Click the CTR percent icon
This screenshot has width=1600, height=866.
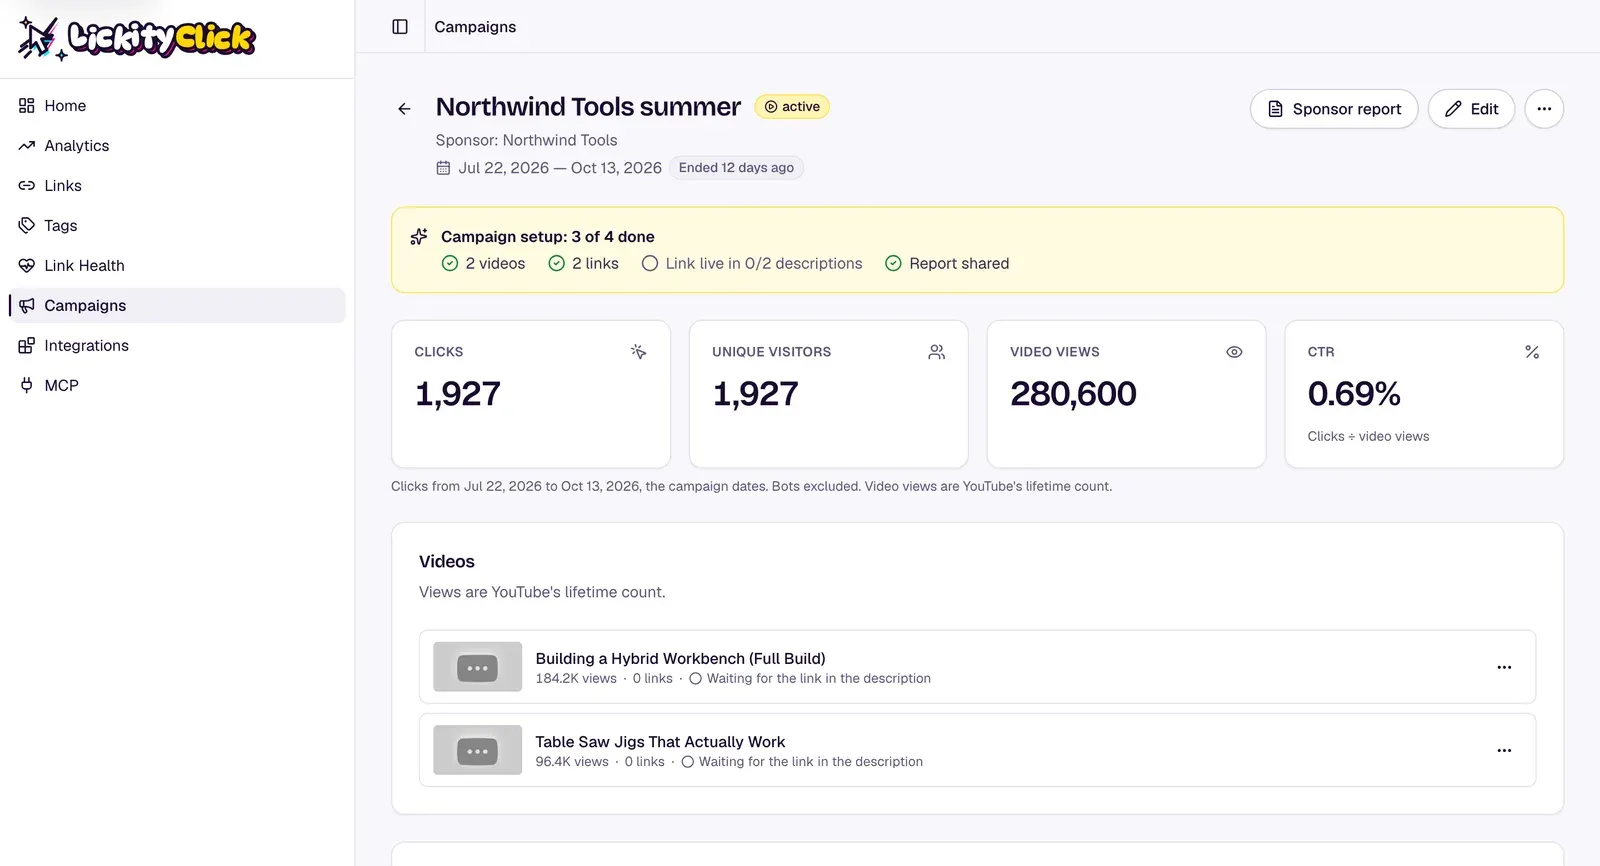tap(1532, 352)
